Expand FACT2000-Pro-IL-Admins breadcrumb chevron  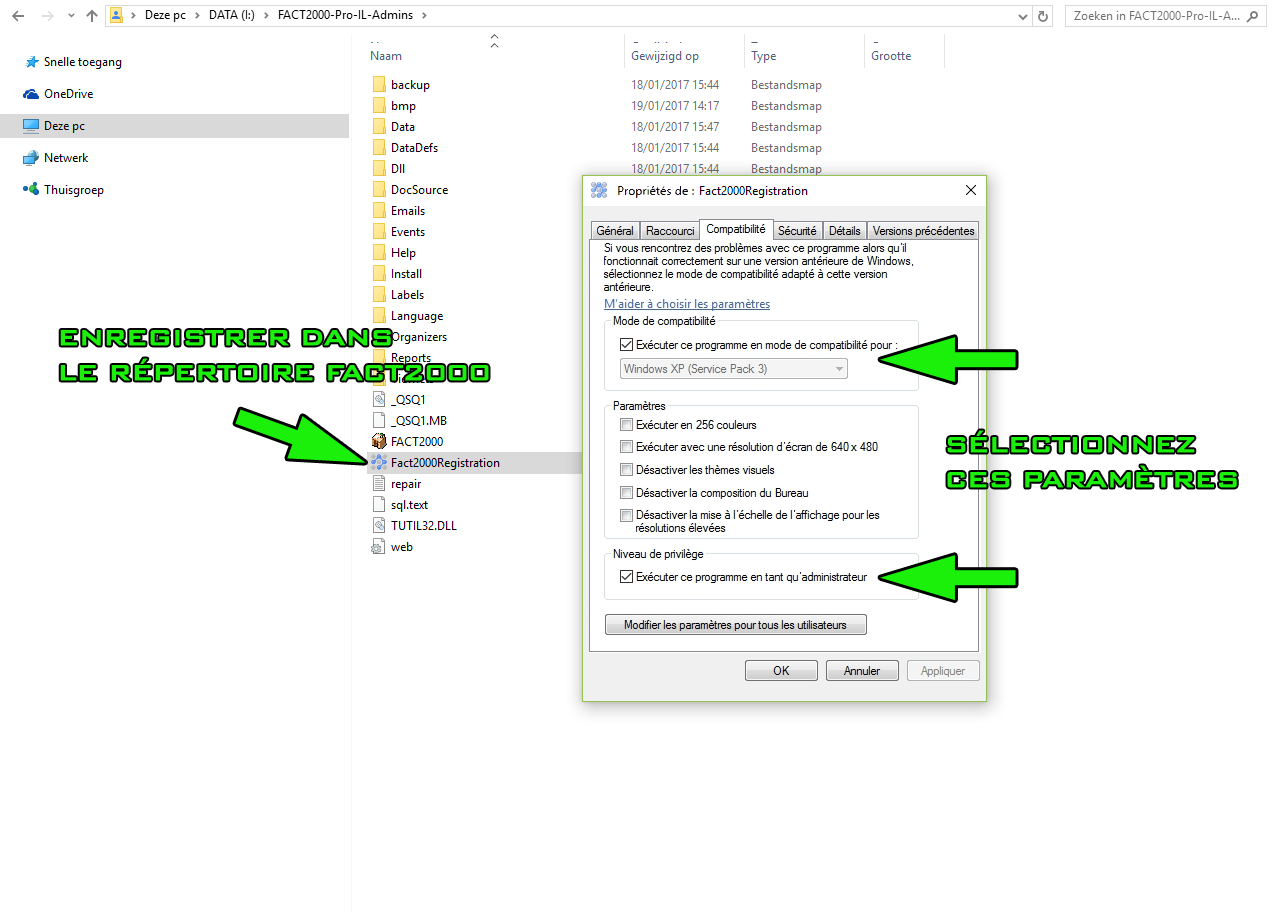(x=423, y=16)
